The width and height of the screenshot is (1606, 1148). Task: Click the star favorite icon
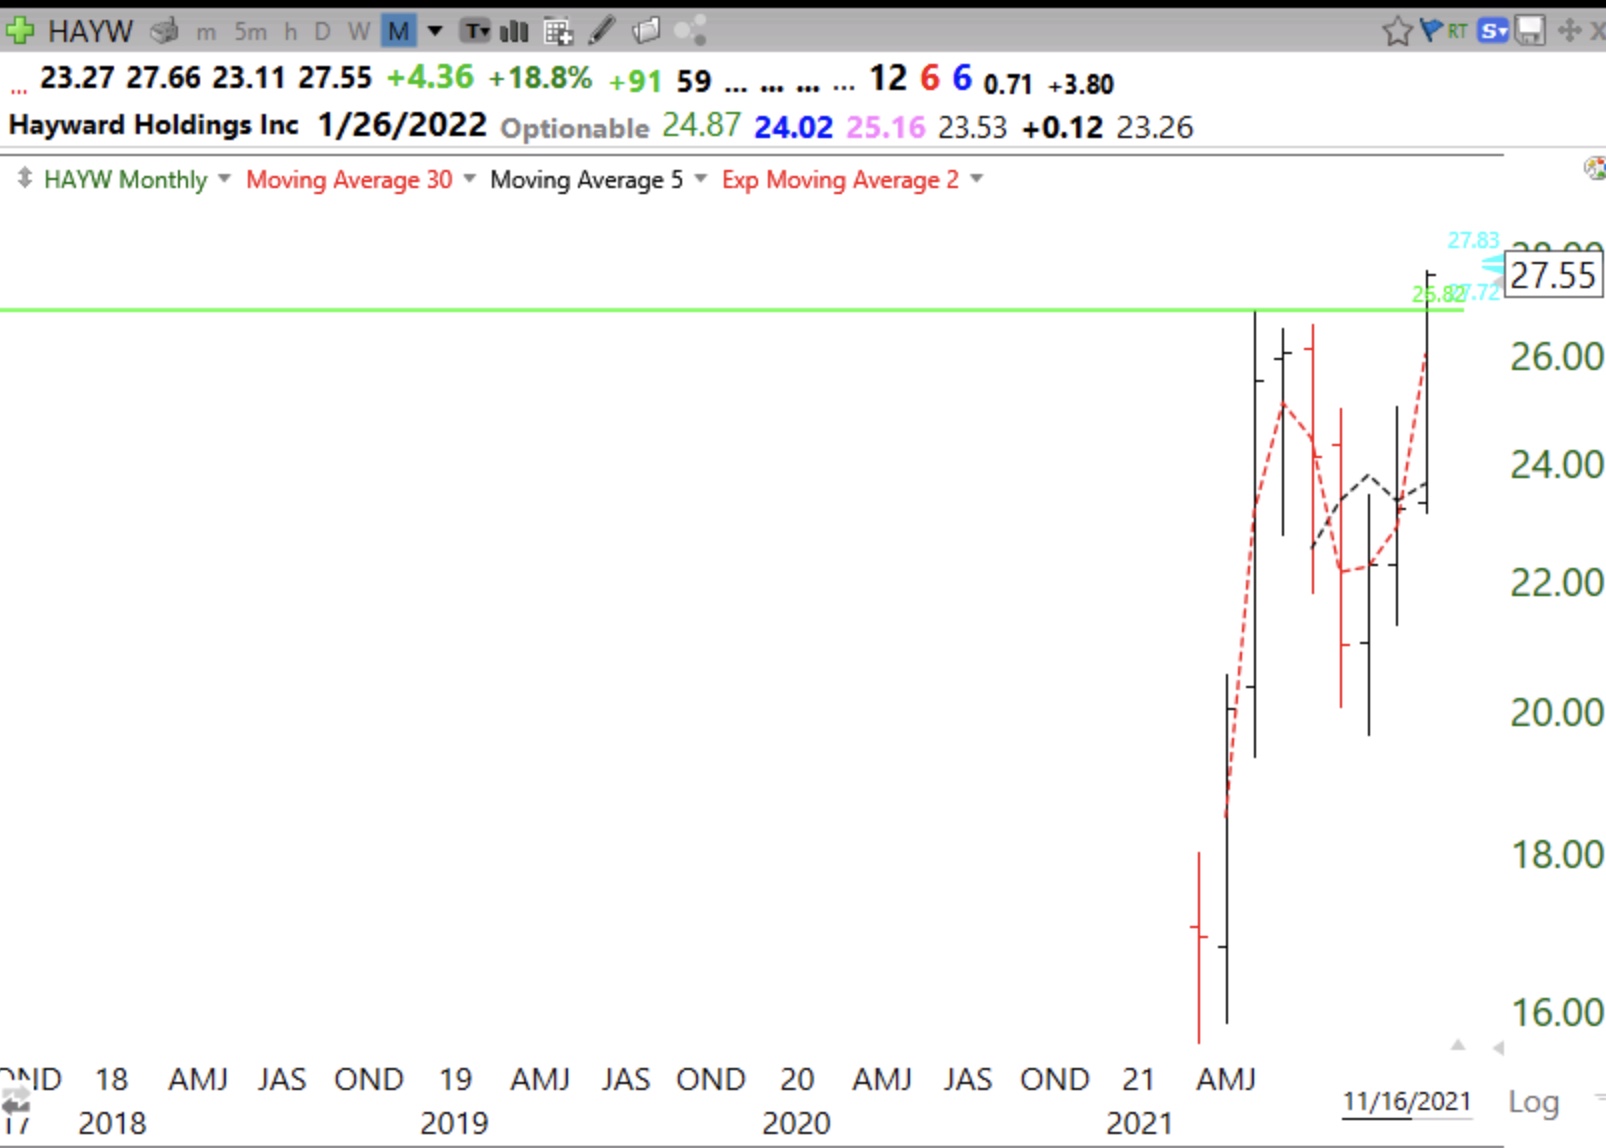pos(1396,31)
